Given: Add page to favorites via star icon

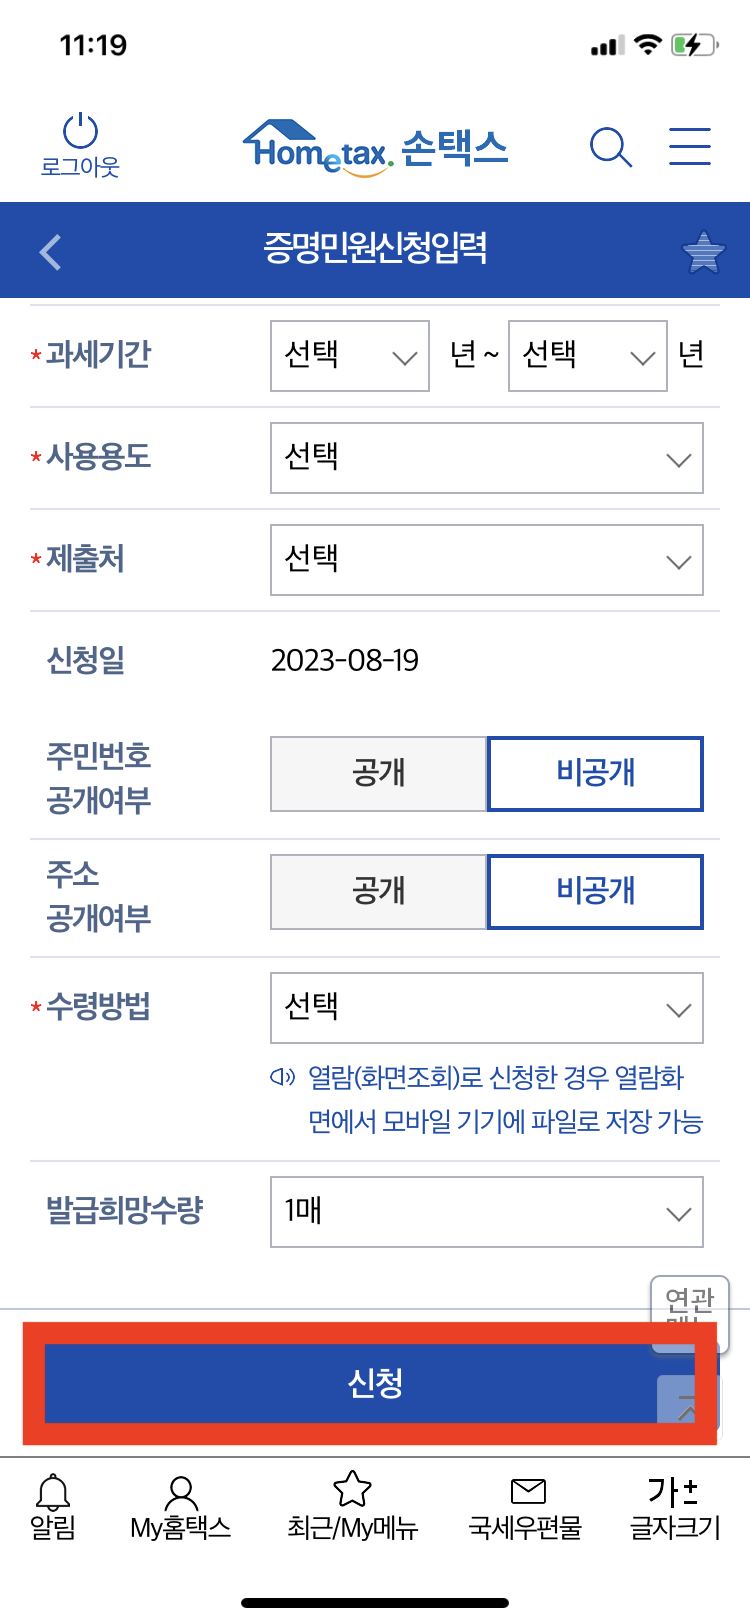Looking at the screenshot, I should (704, 251).
